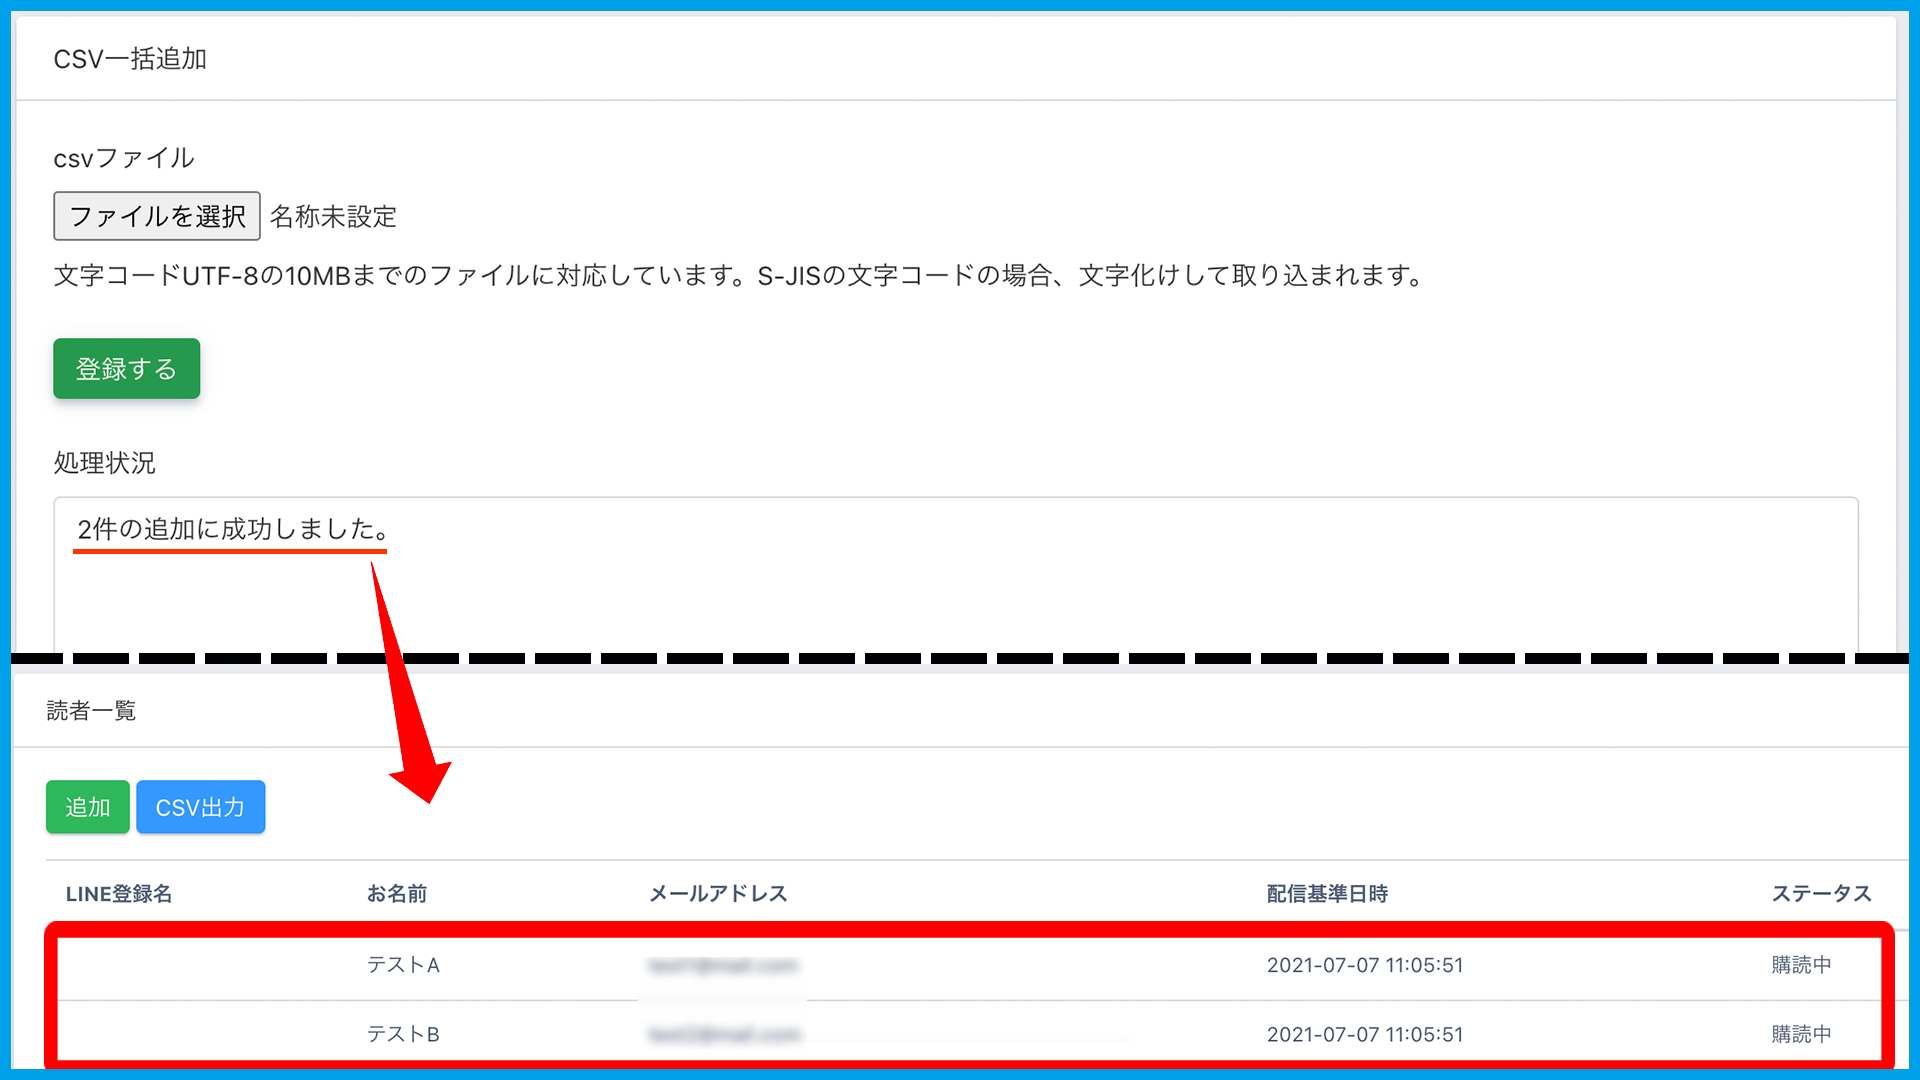
Task: Click the 配信基準日時 column header
Action: (1327, 894)
